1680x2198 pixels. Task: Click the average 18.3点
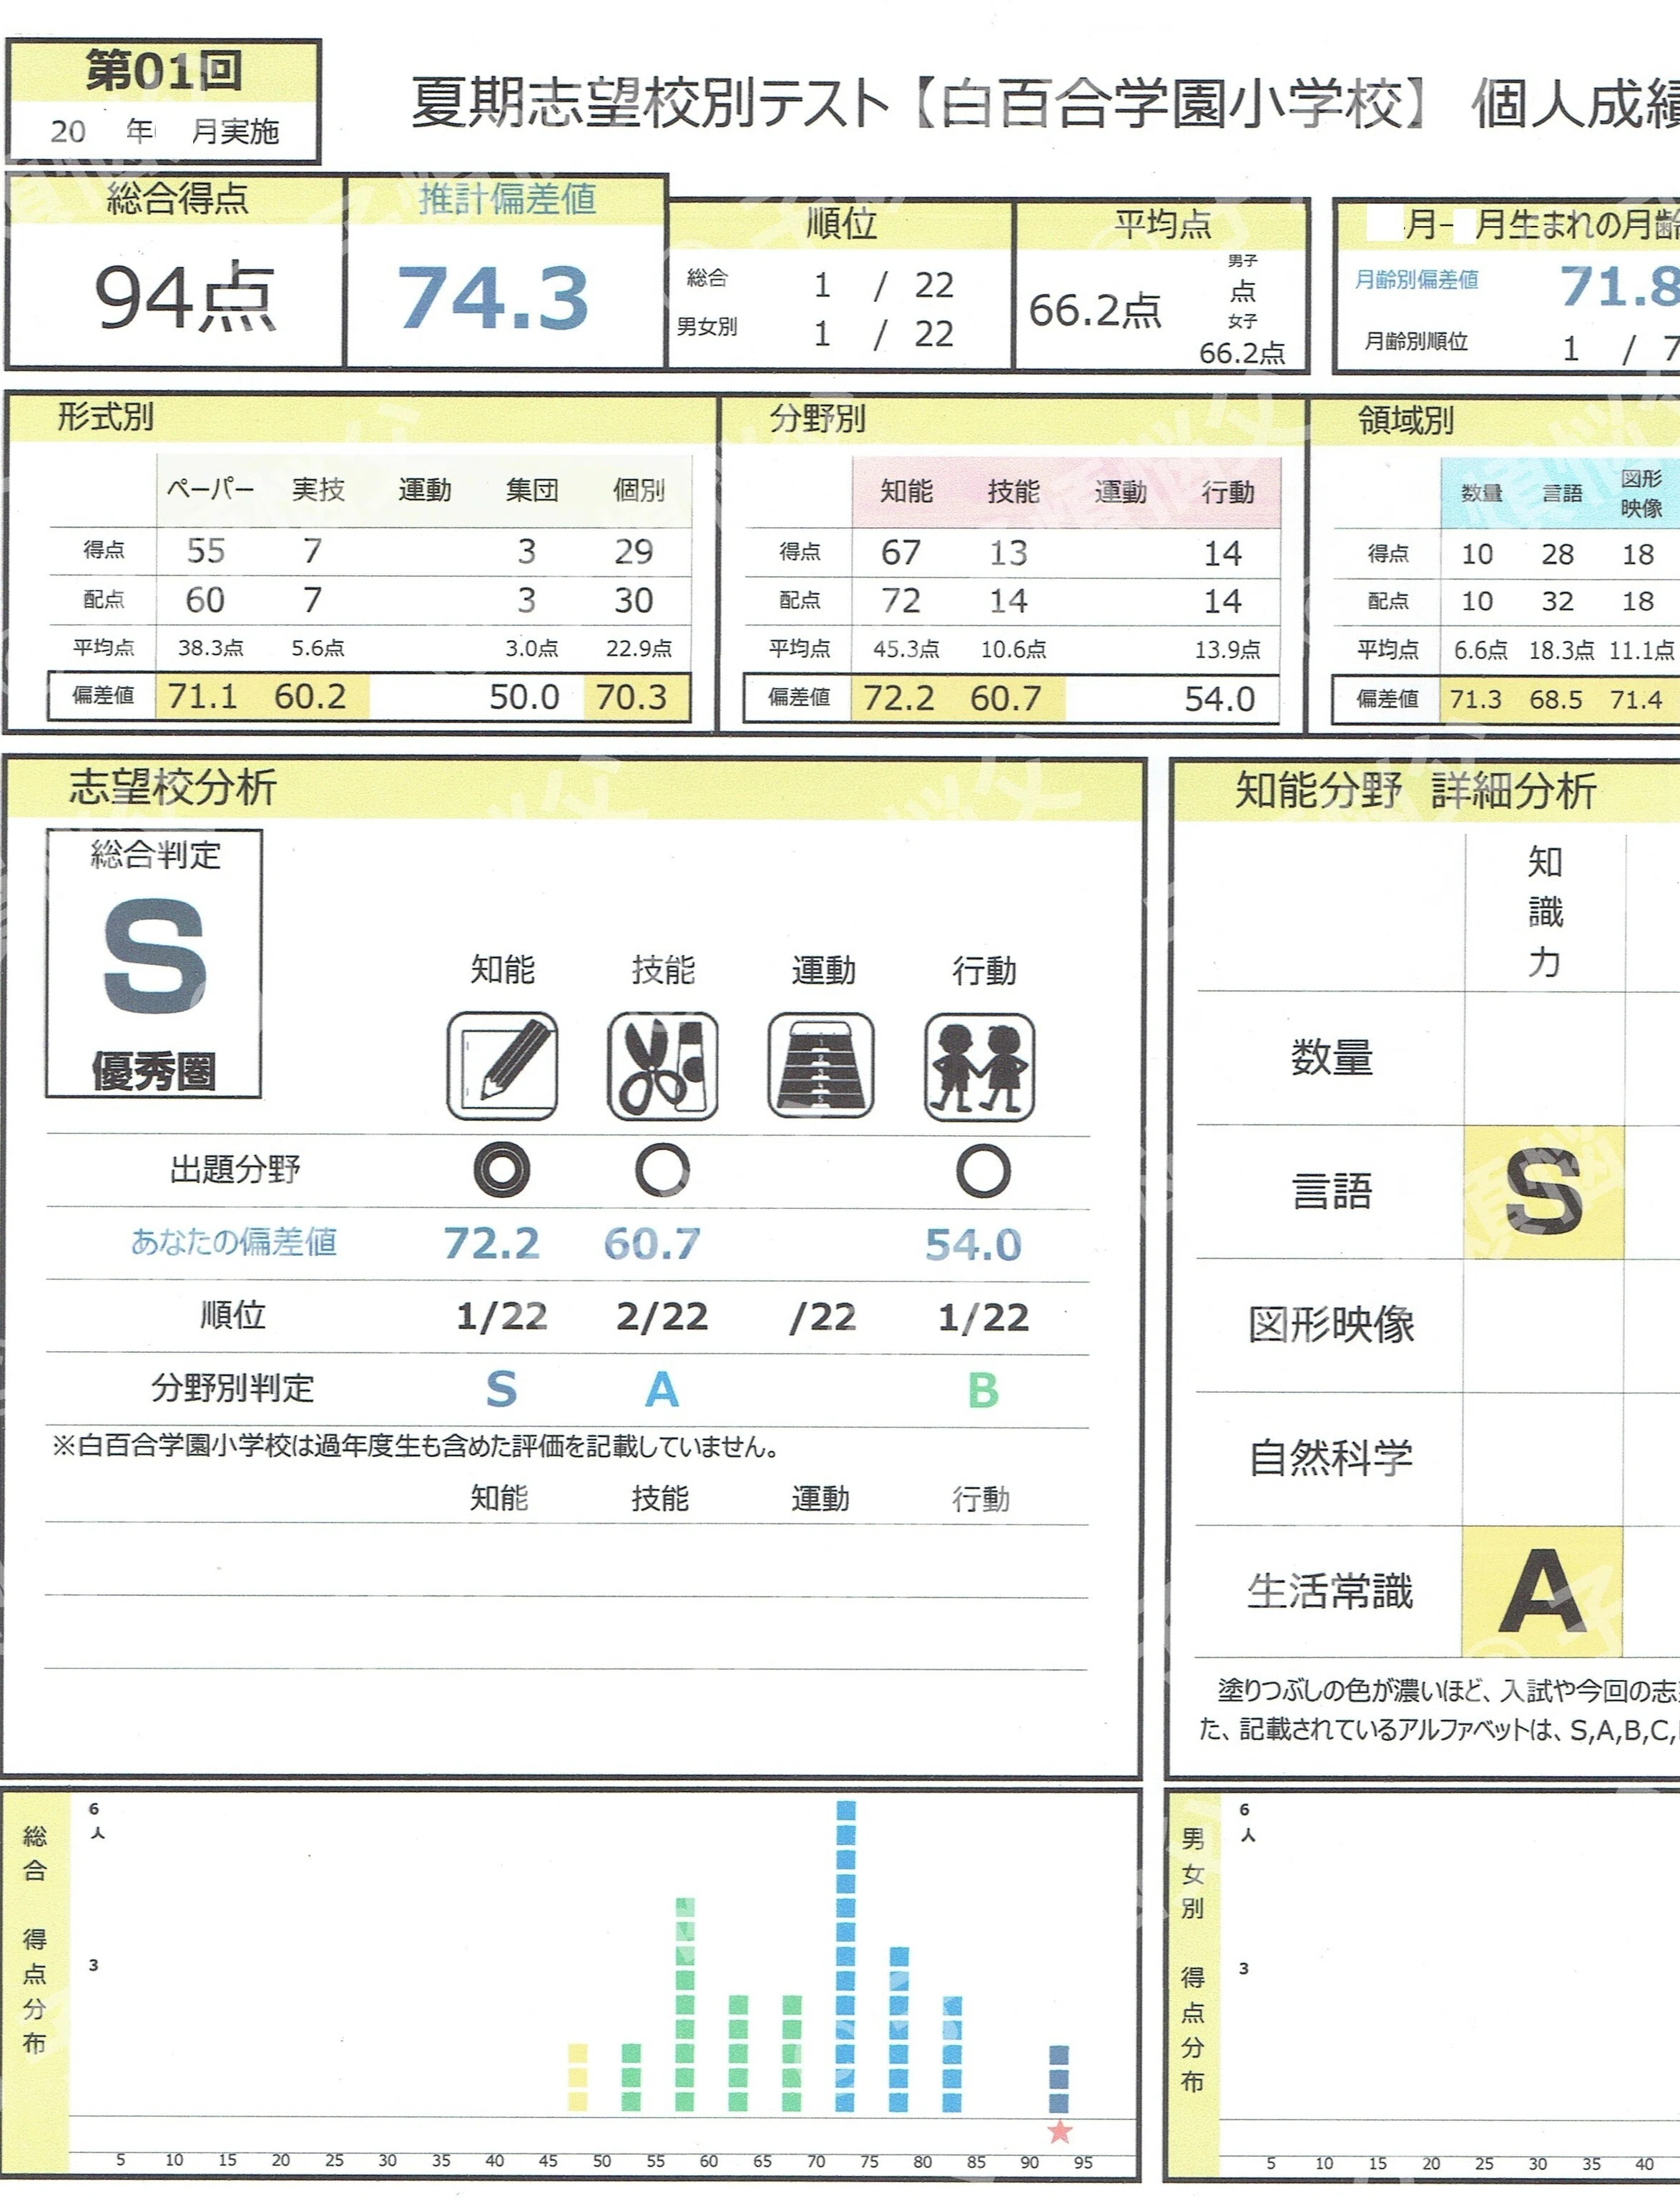(x=1562, y=650)
